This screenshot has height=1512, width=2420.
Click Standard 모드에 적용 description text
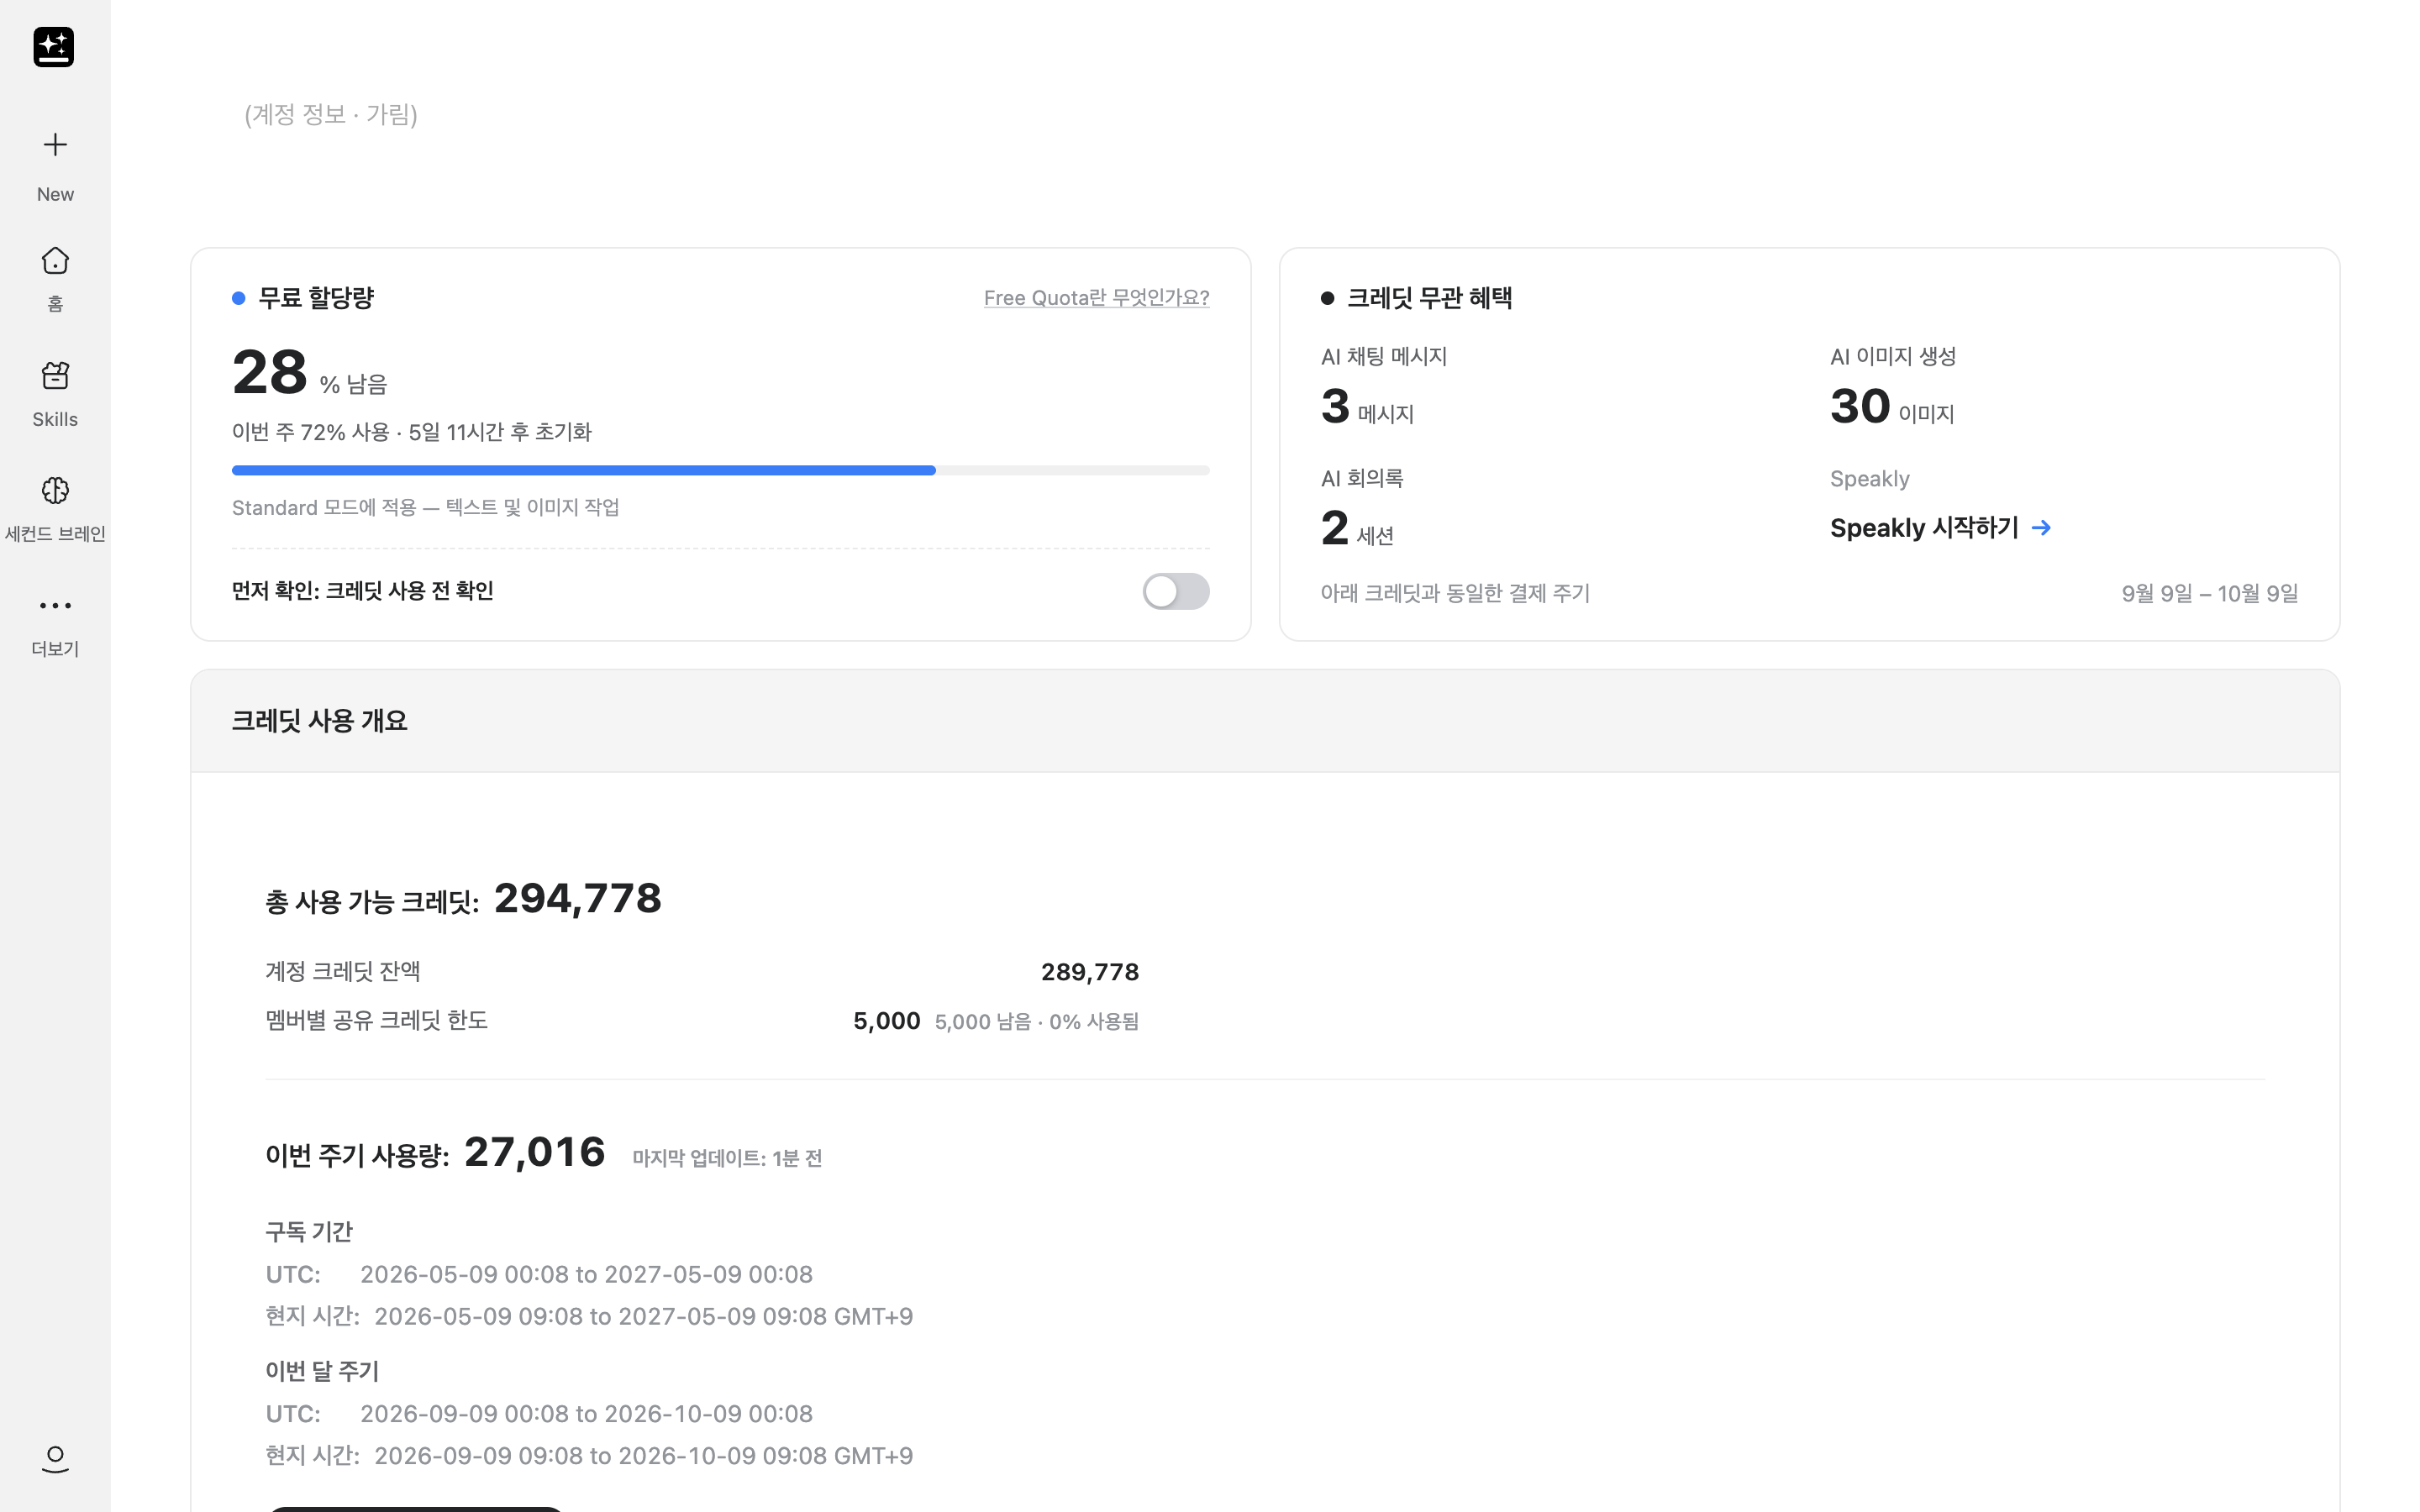click(x=425, y=508)
